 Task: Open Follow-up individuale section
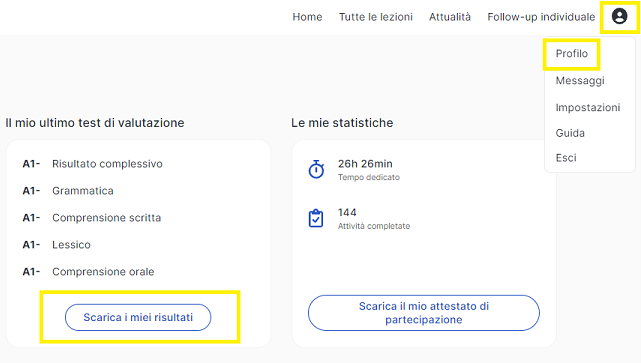tap(541, 17)
